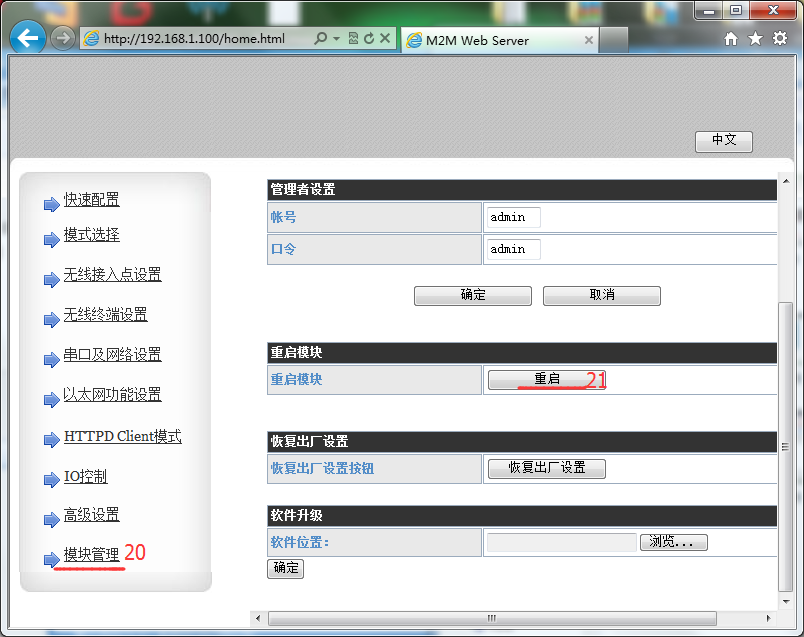The width and height of the screenshot is (804, 637).
Task: Click the browser back arrow button
Action: tap(27, 38)
